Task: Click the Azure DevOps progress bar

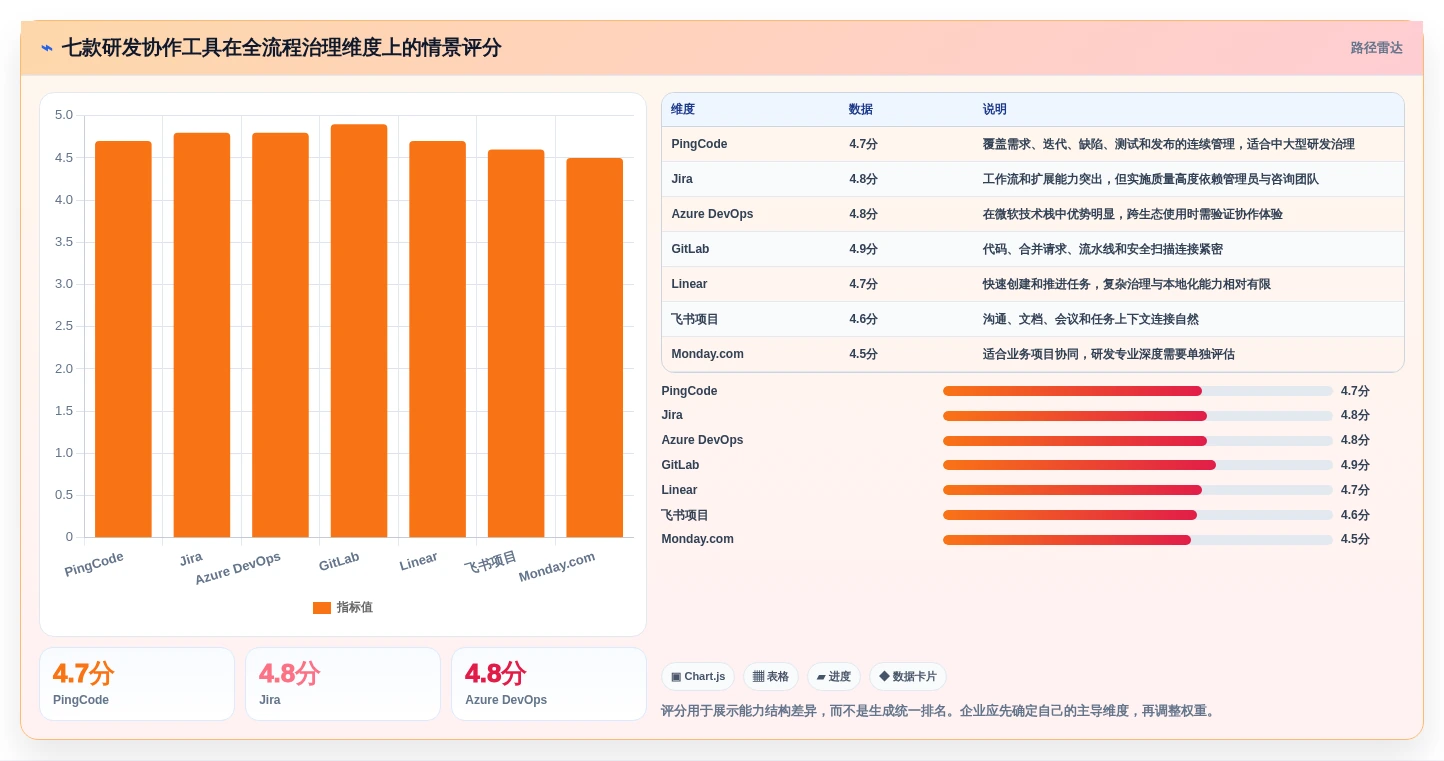Action: [1137, 441]
